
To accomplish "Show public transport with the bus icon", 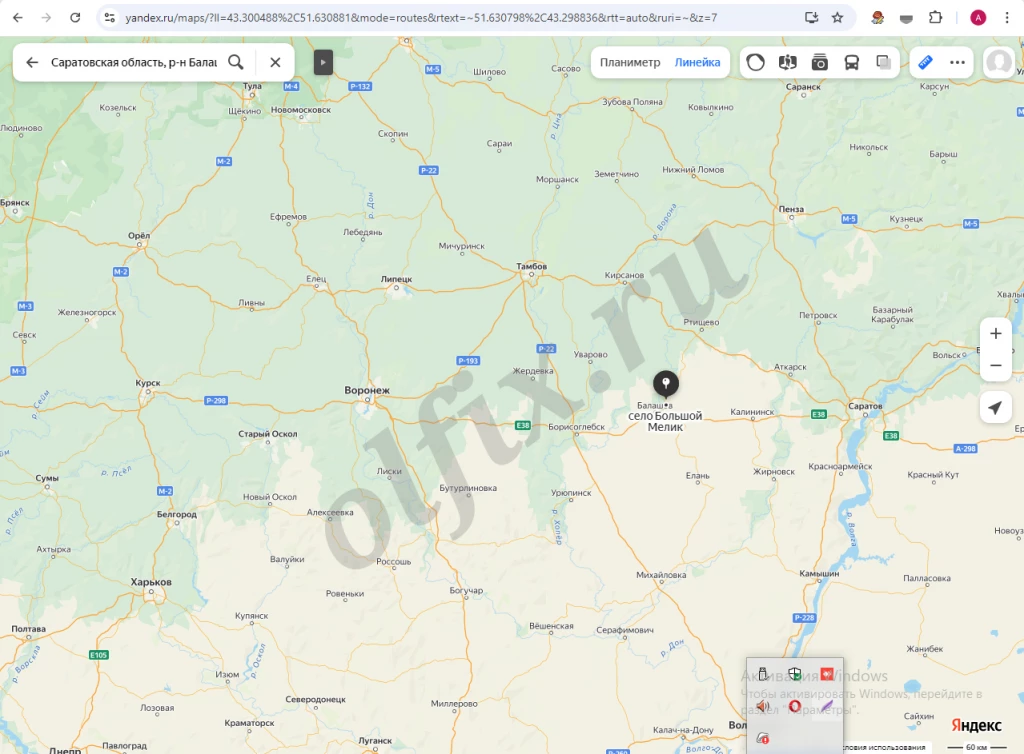I will (x=852, y=62).
